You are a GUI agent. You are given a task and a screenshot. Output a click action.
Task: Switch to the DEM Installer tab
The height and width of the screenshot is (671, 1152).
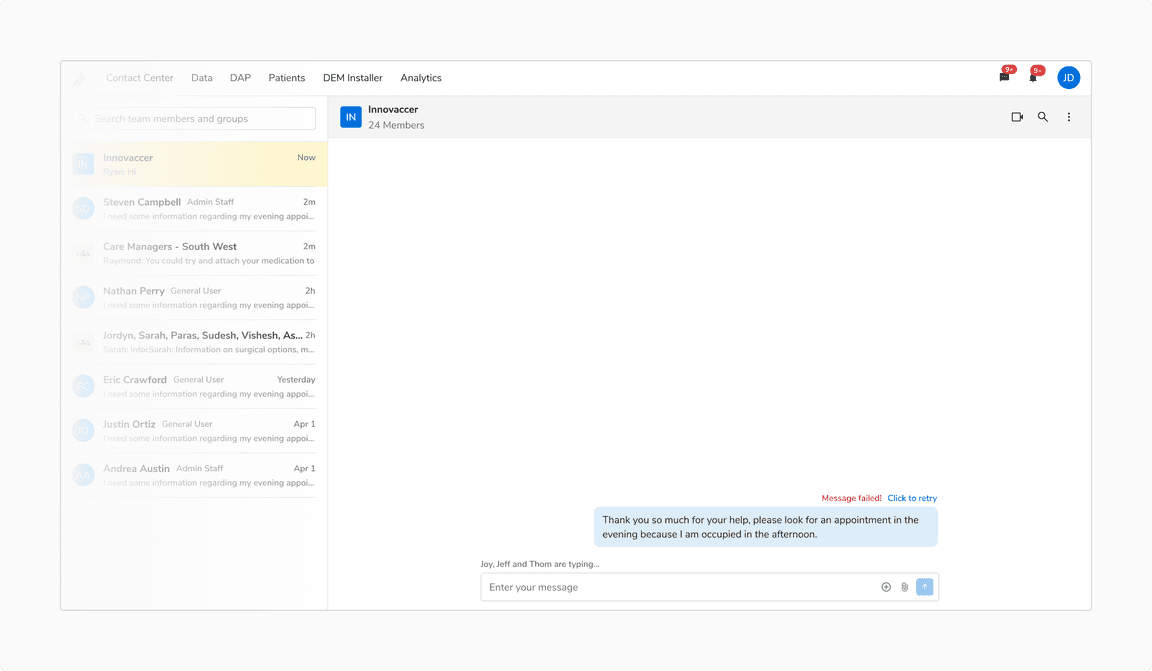point(352,77)
